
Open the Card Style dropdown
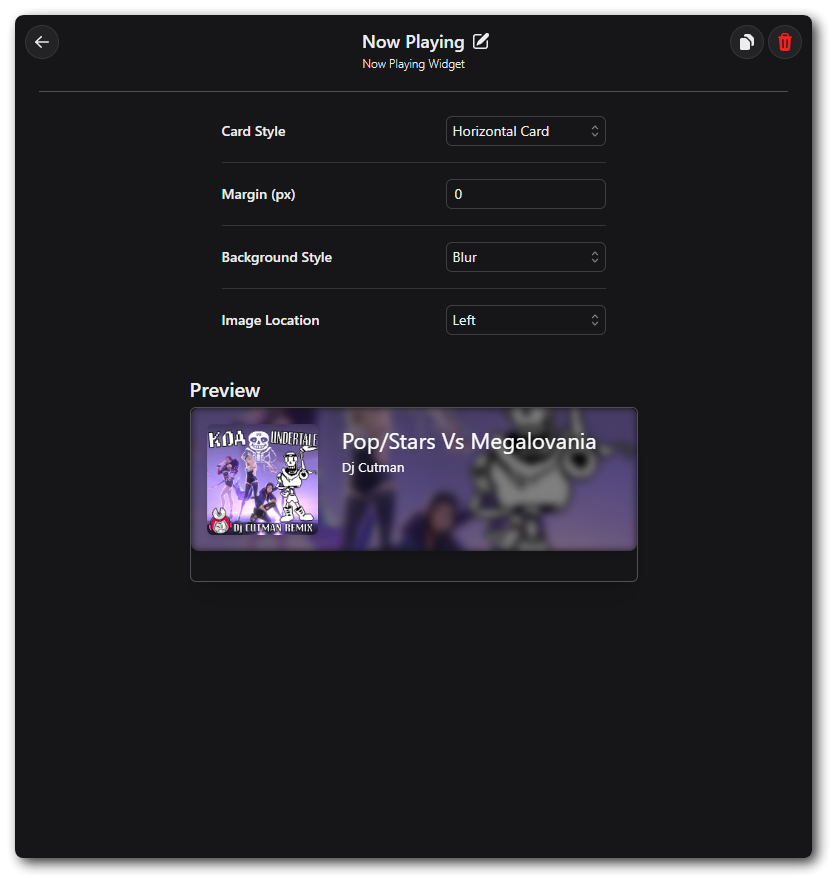525,131
